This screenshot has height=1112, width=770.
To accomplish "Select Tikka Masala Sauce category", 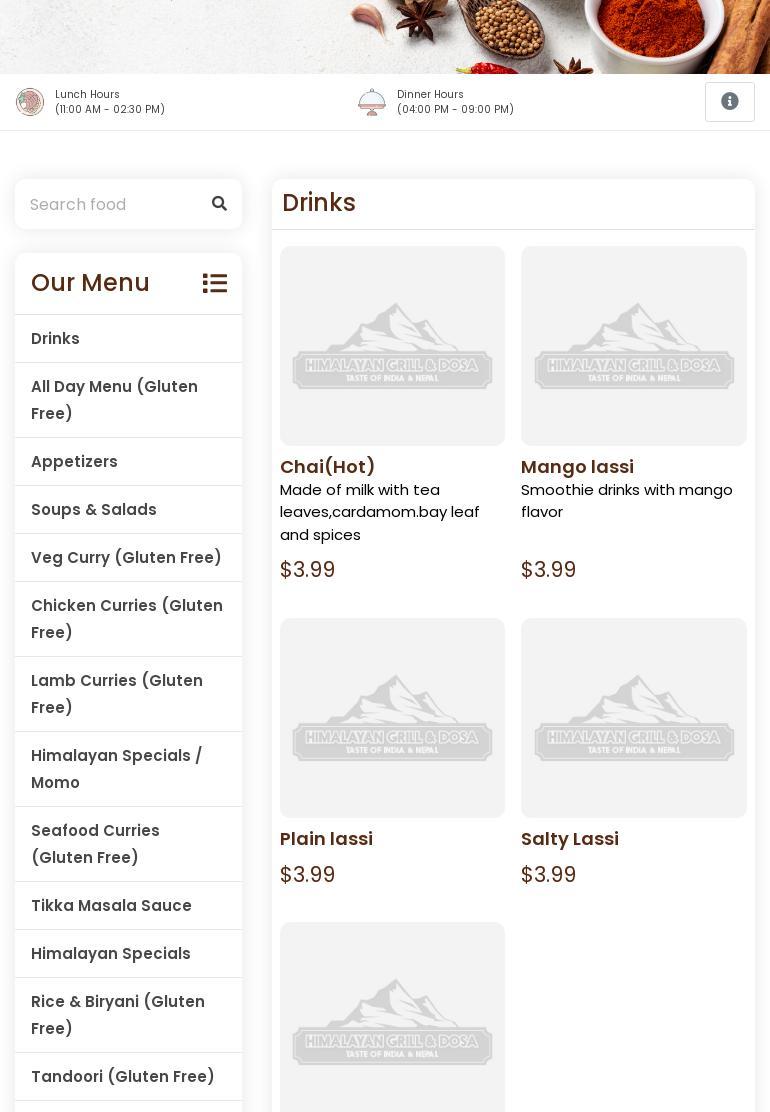I will [128, 906].
